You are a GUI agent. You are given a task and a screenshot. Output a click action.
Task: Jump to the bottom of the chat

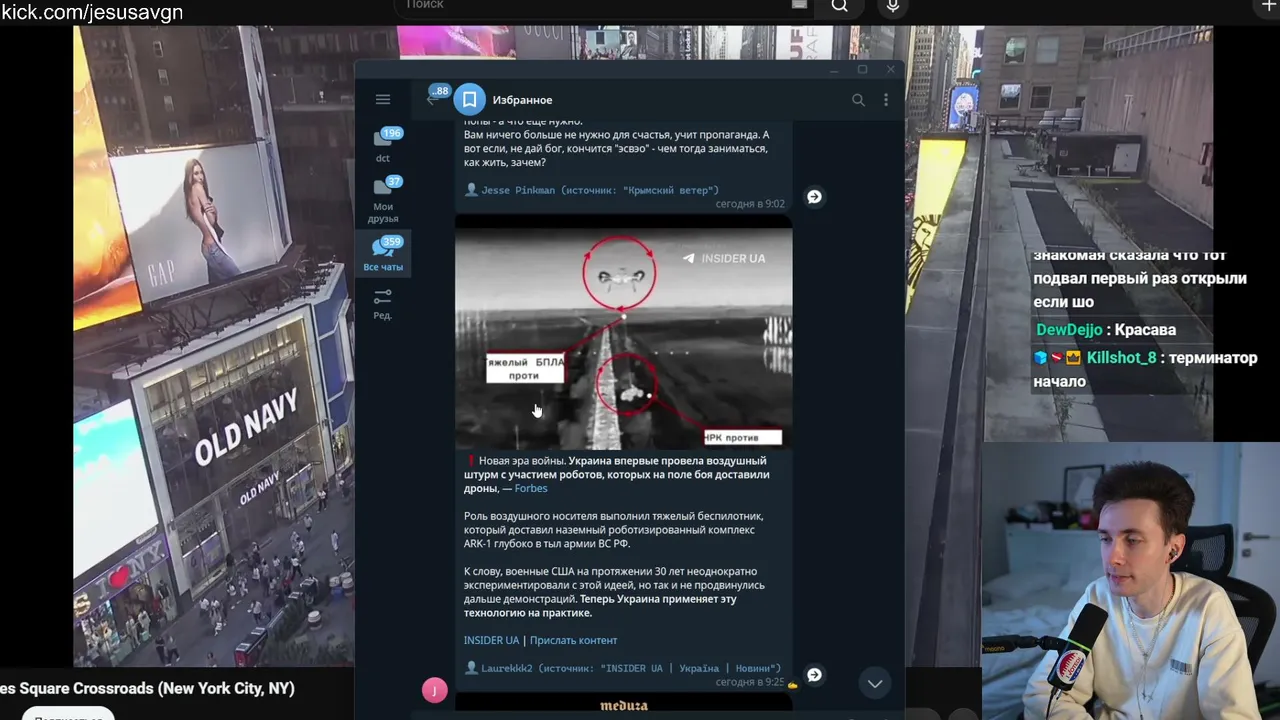(875, 683)
